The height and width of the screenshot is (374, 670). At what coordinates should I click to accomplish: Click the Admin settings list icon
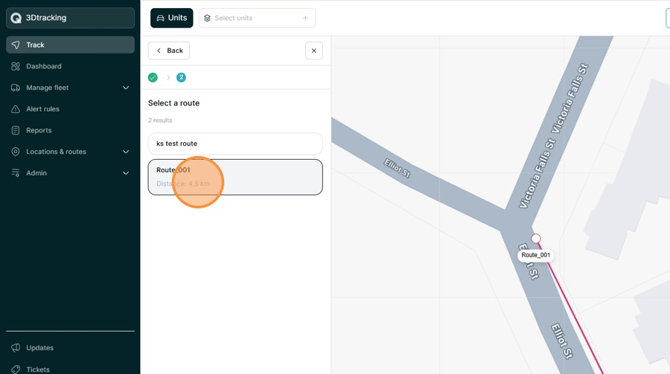[15, 173]
